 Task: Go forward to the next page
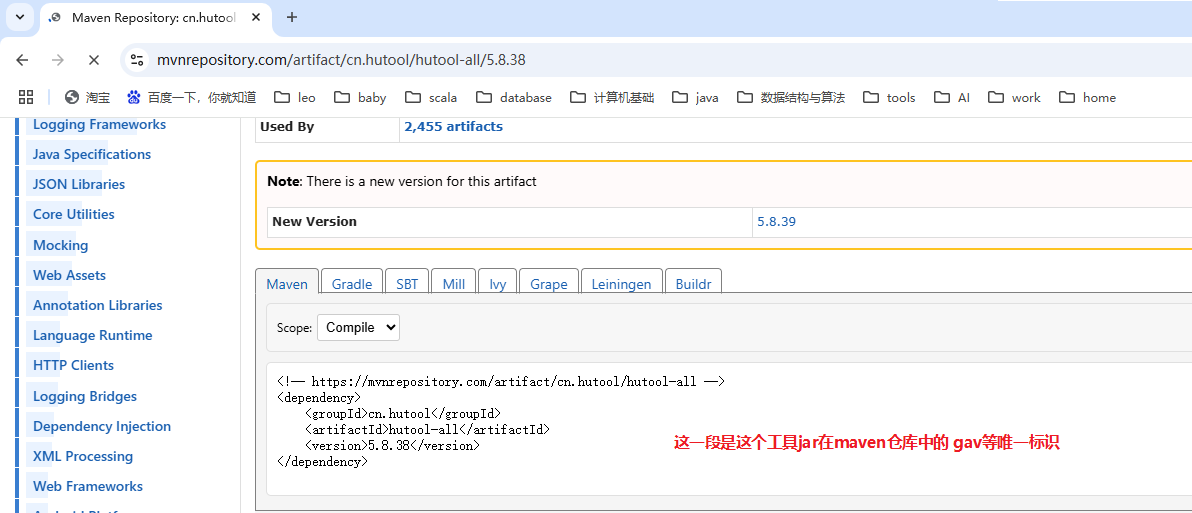click(x=58, y=60)
